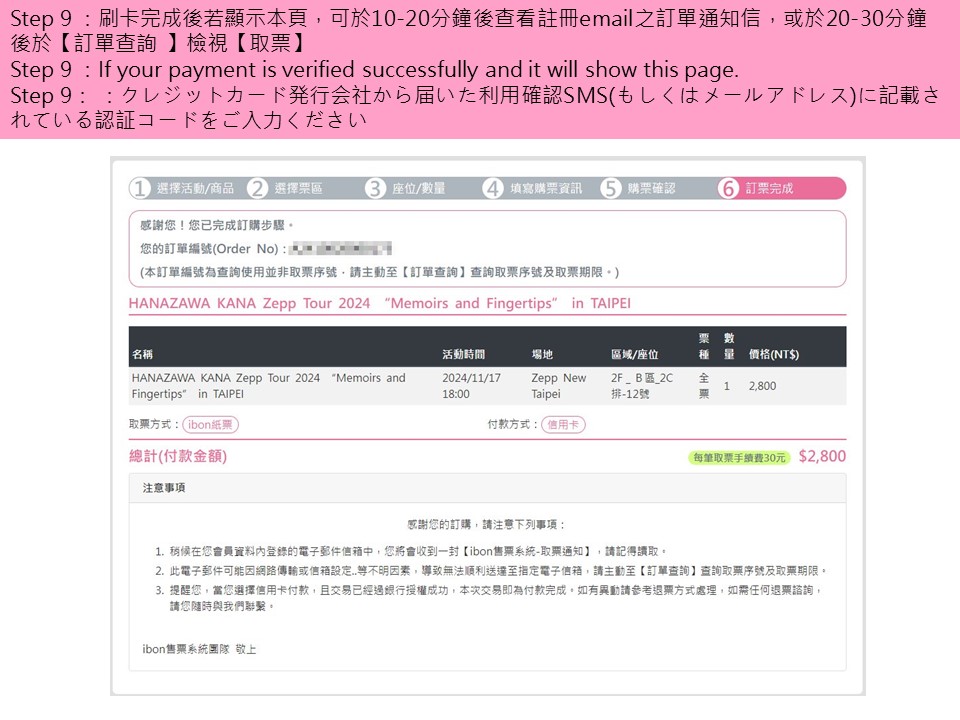Select the 填寫購票資訊 step label
The width and height of the screenshot is (960, 720).
546,188
